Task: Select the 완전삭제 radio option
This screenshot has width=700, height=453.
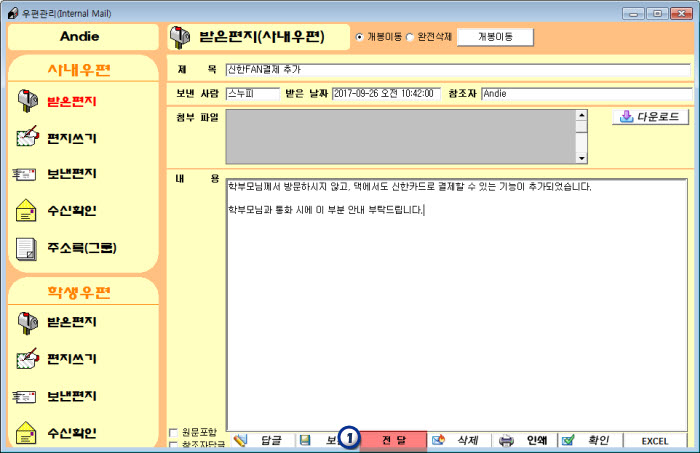Action: point(410,37)
